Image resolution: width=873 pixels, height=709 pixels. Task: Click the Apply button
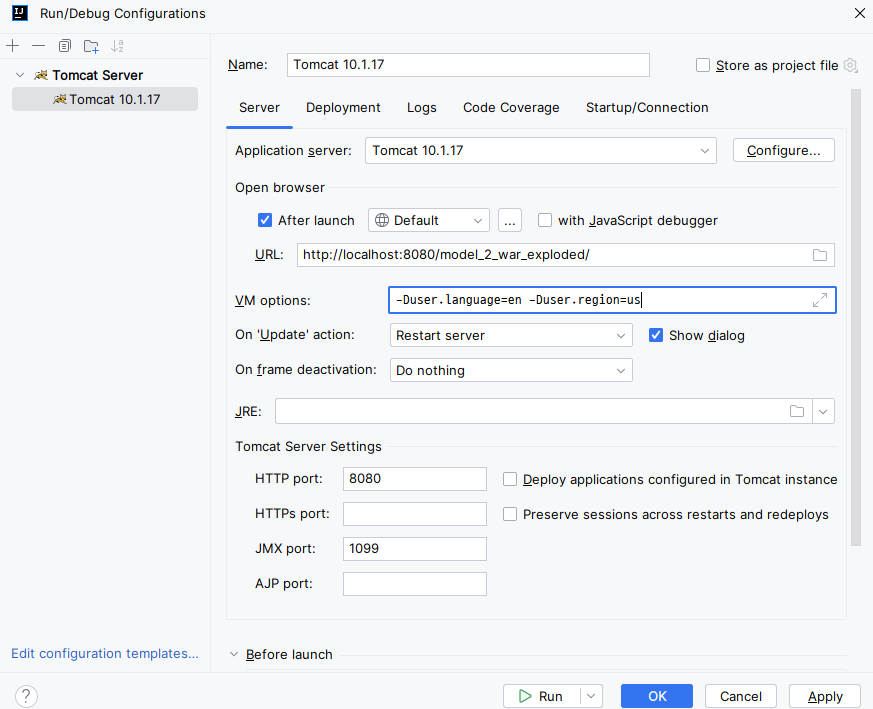[825, 696]
